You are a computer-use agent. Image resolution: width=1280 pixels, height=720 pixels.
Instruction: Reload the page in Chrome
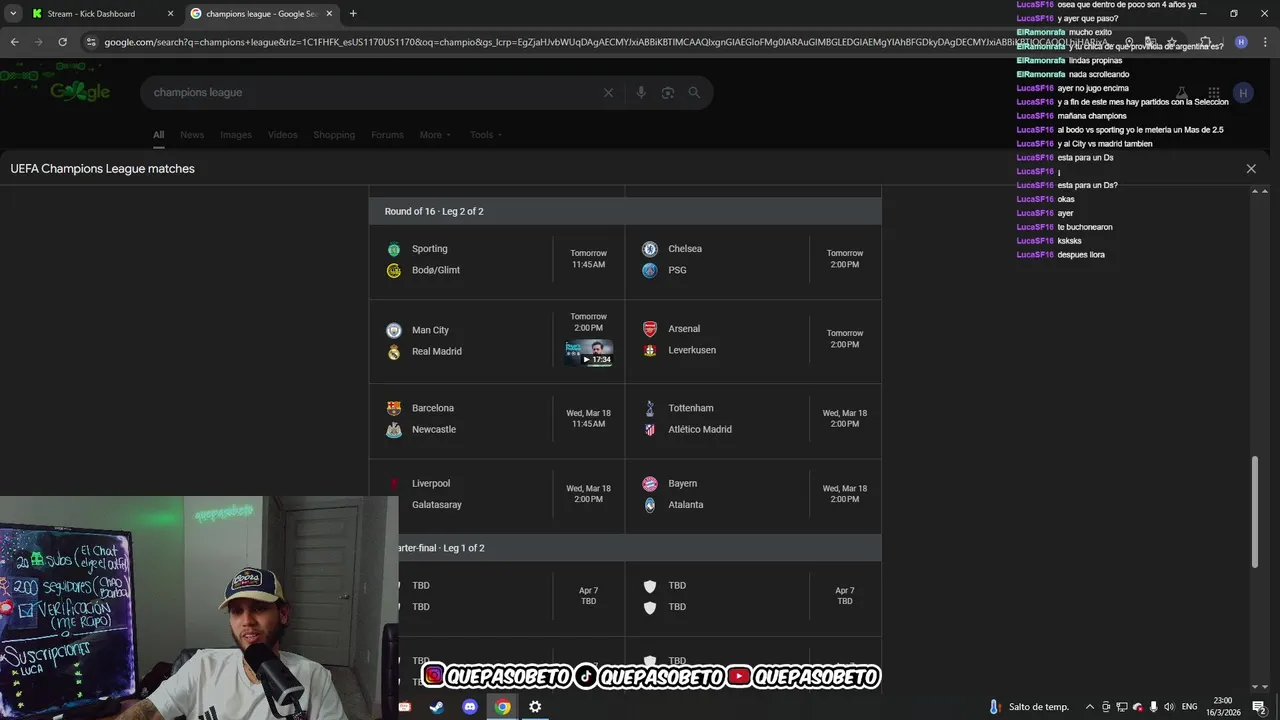click(62, 42)
